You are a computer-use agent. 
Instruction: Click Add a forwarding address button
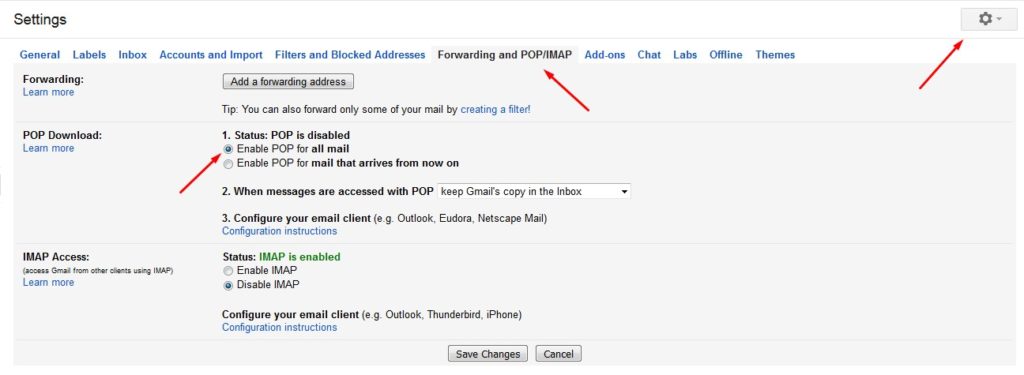pos(288,82)
